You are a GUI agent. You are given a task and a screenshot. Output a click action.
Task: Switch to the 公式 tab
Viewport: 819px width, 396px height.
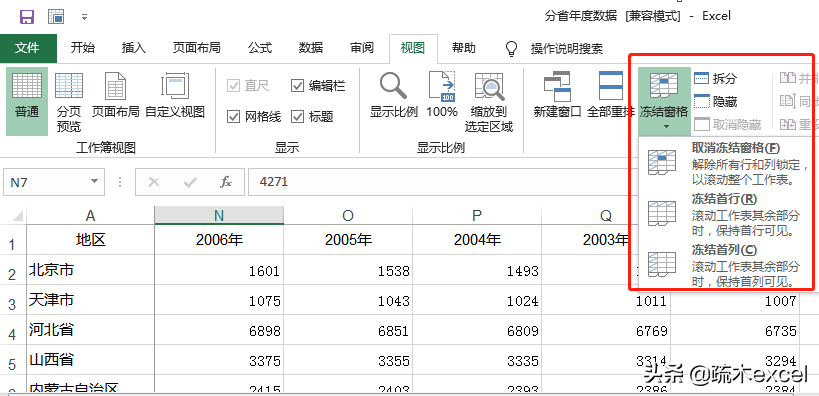(260, 49)
